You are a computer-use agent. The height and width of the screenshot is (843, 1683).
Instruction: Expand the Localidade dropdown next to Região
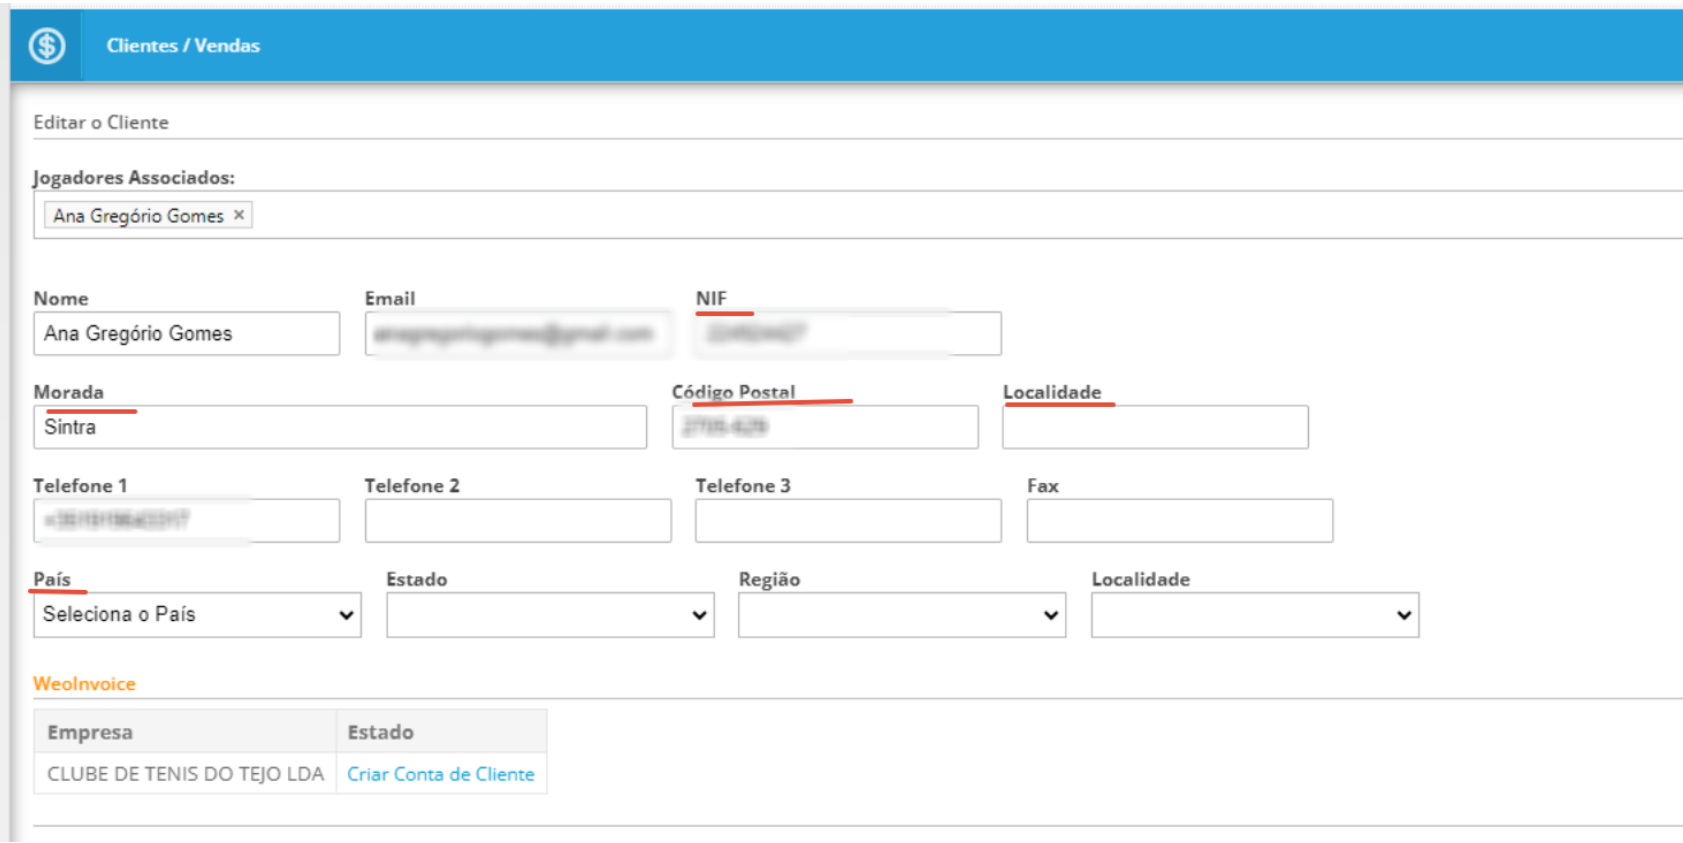click(1254, 615)
